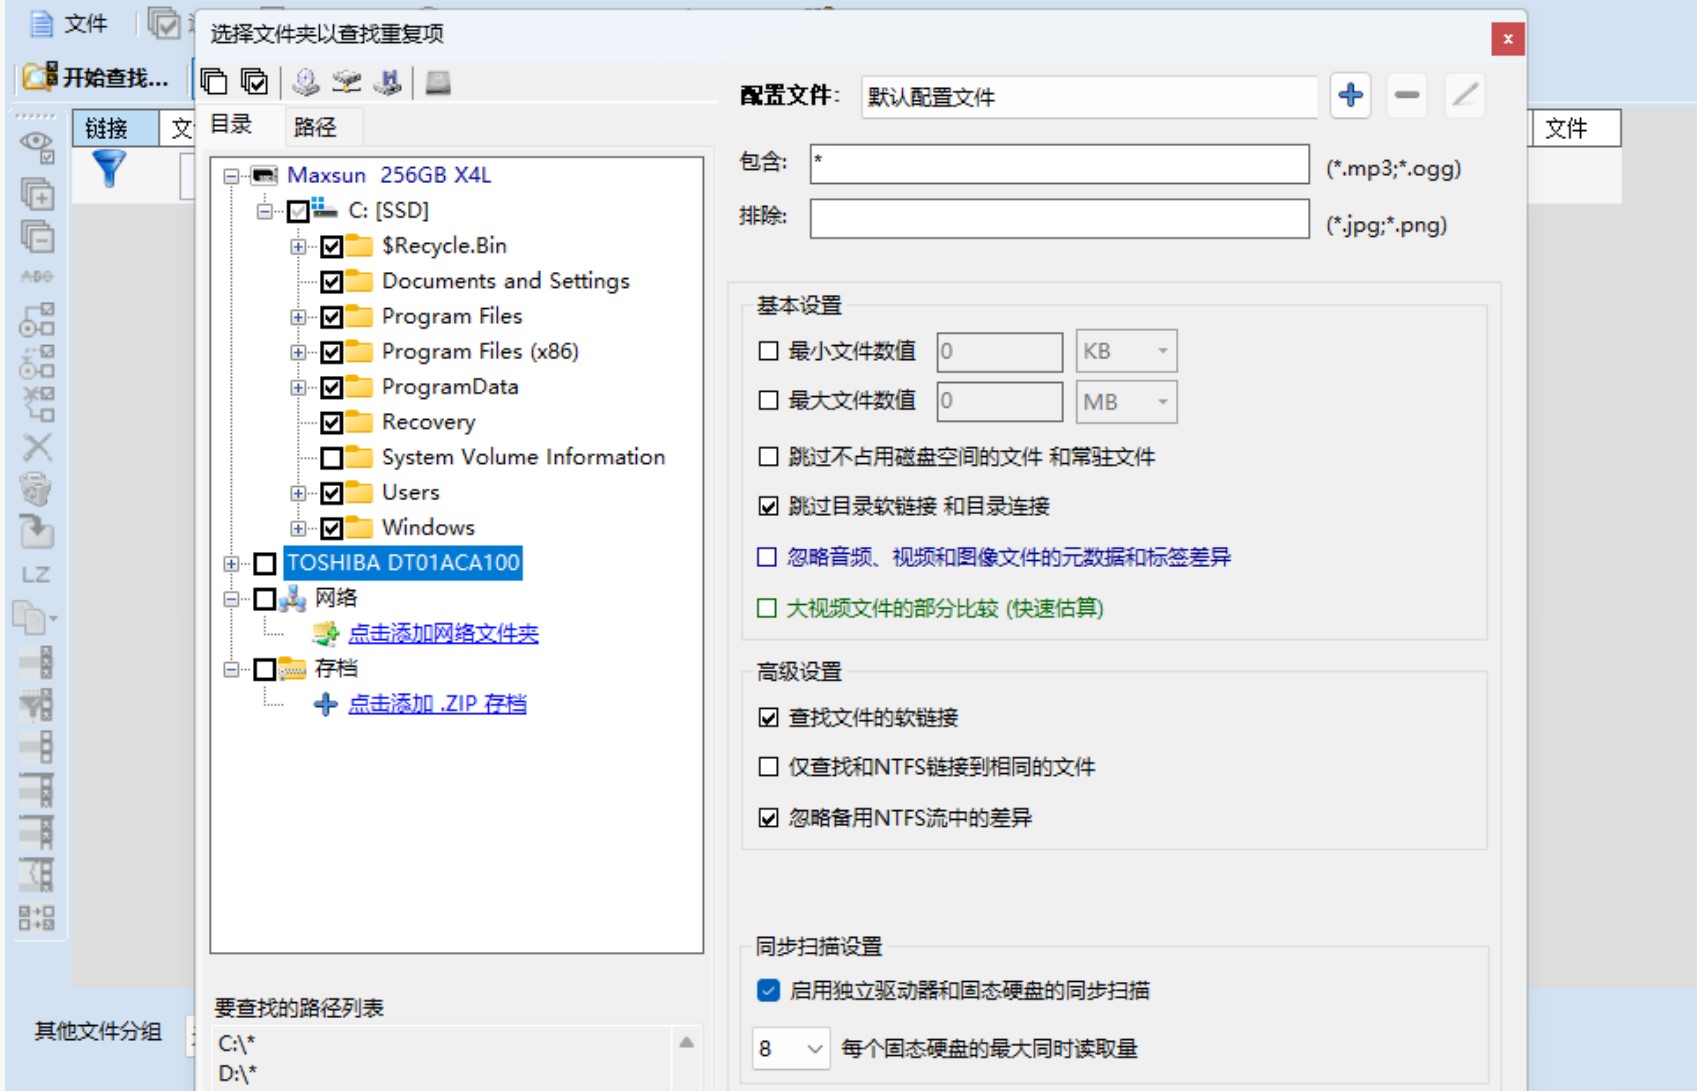
Task: Click the blue funnel filter icon
Action: (109, 169)
